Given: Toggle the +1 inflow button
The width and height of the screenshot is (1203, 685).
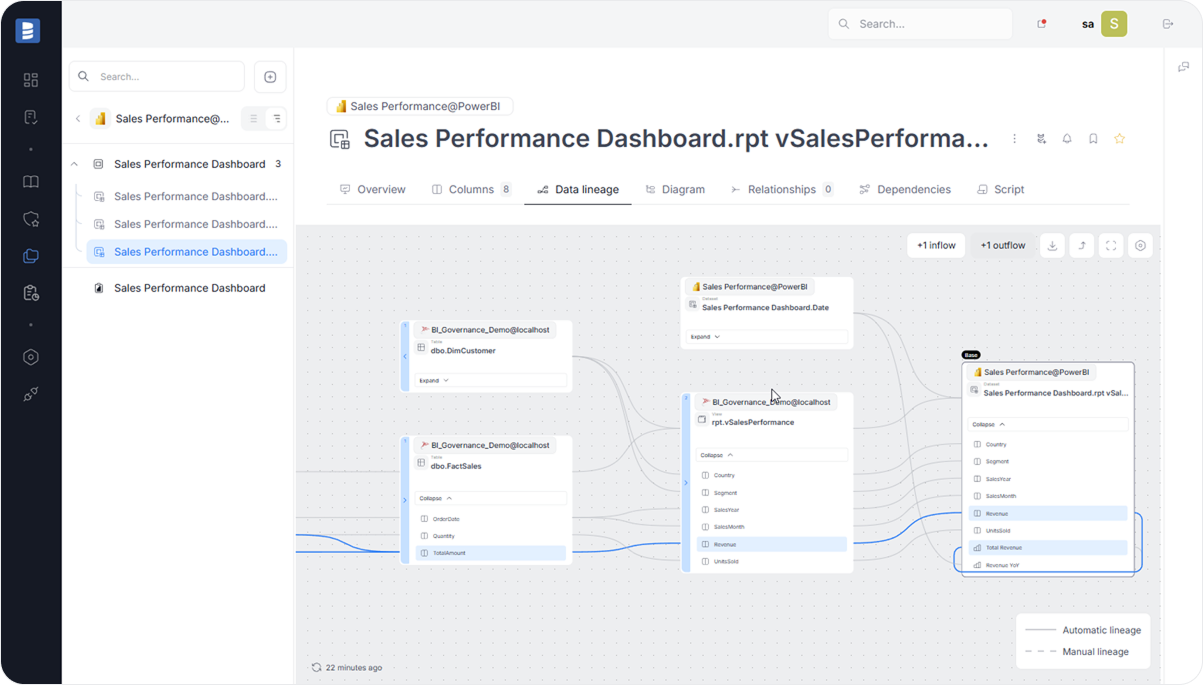Looking at the screenshot, I should point(936,245).
